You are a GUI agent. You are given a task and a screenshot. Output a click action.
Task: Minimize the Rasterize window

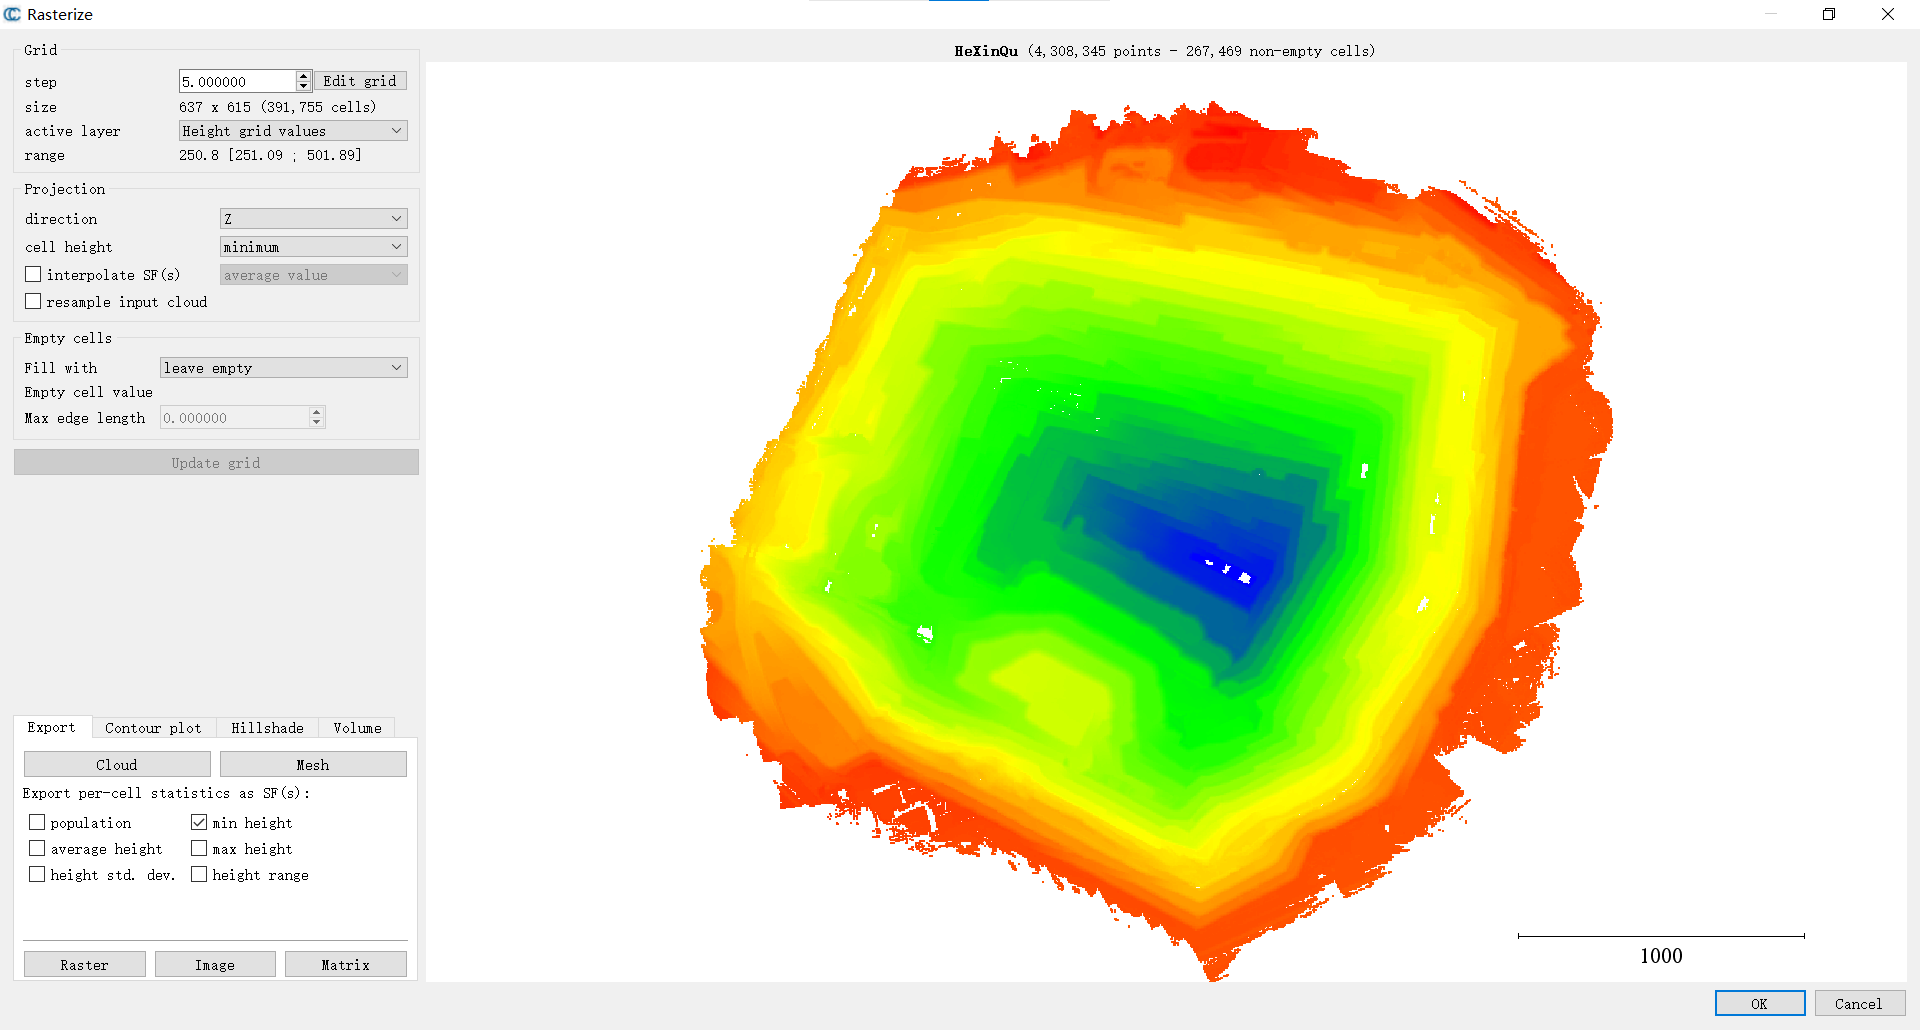(1771, 14)
